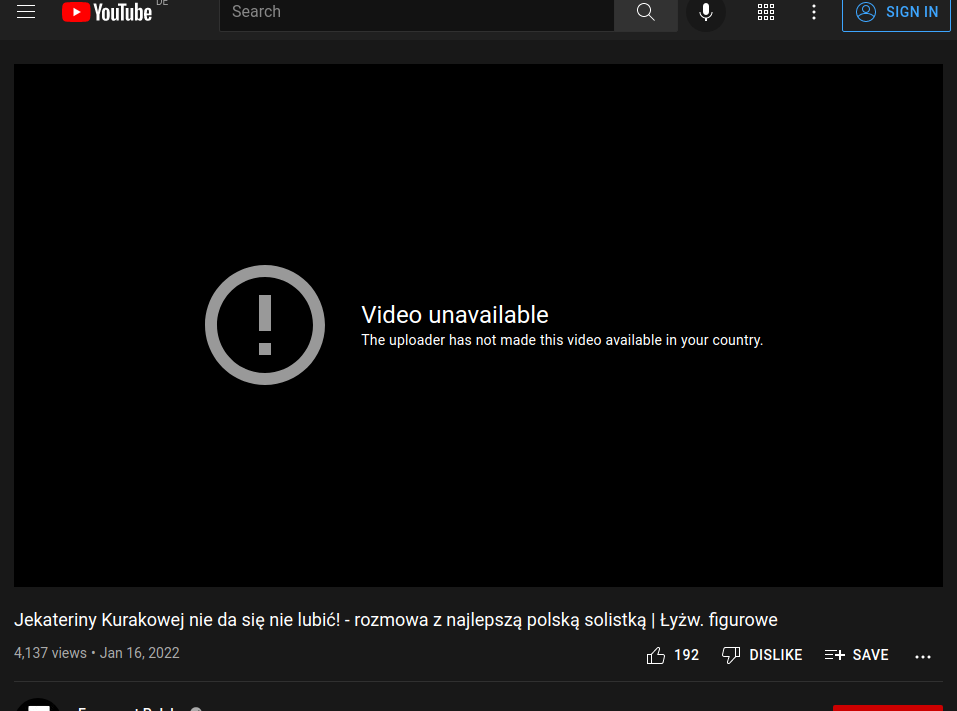Toggle DISLIKE on the video
The image size is (957, 711).
pyautogui.click(x=762, y=655)
